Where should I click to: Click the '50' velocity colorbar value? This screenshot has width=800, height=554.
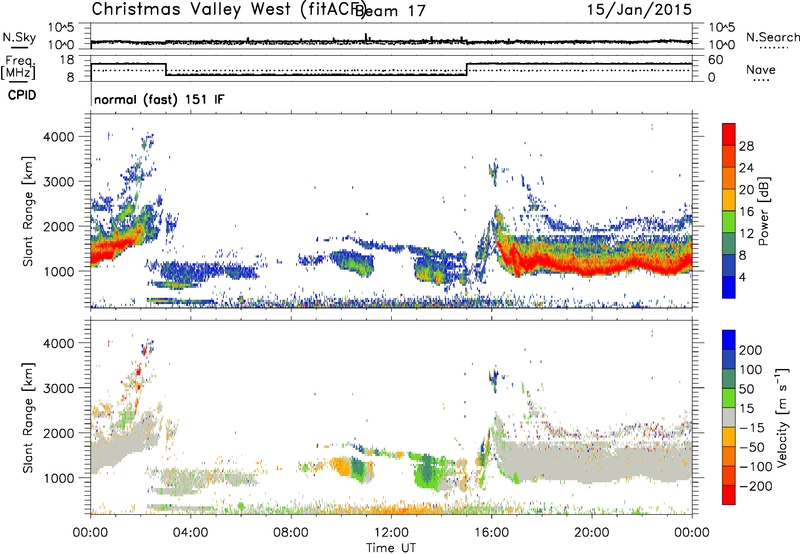[746, 389]
